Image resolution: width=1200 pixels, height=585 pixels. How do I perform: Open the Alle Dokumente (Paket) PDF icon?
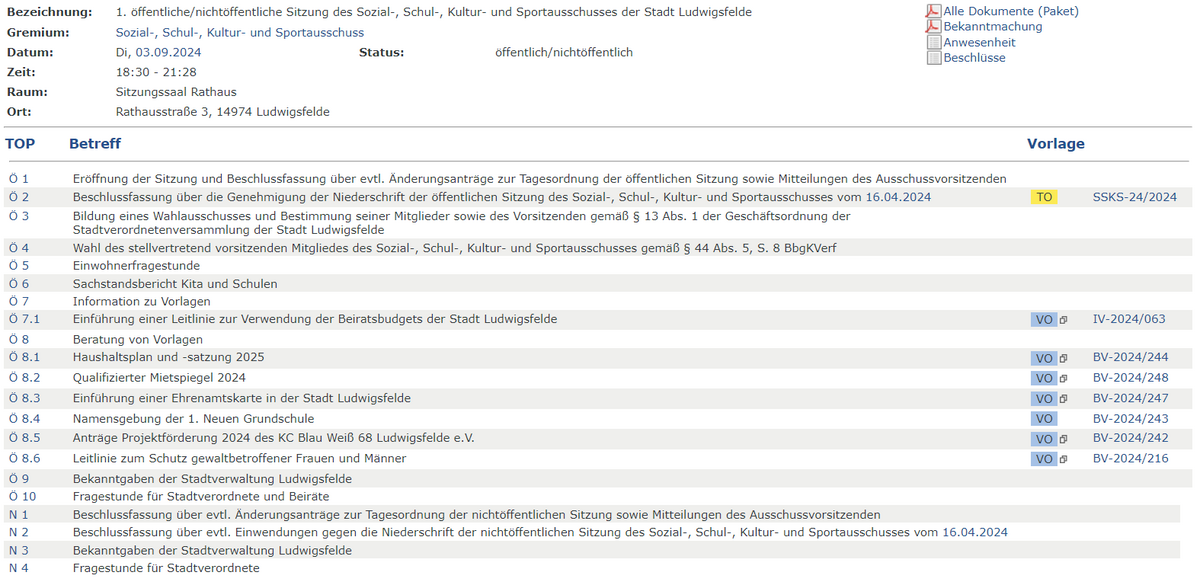[x=934, y=11]
